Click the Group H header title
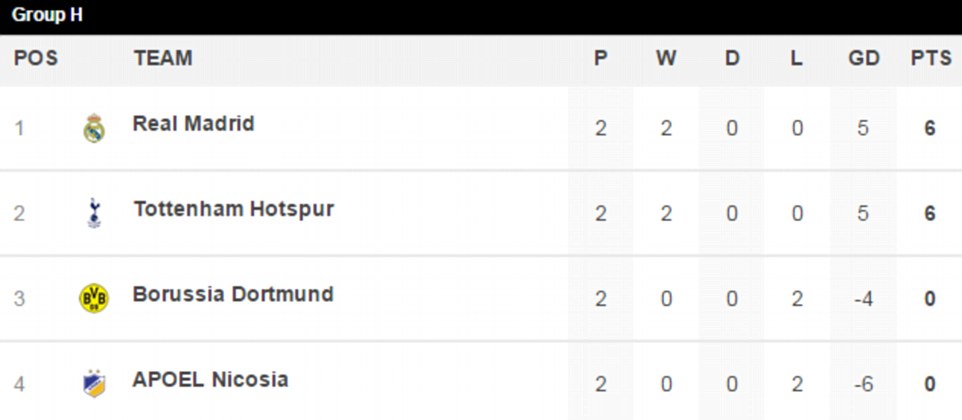 point(47,15)
